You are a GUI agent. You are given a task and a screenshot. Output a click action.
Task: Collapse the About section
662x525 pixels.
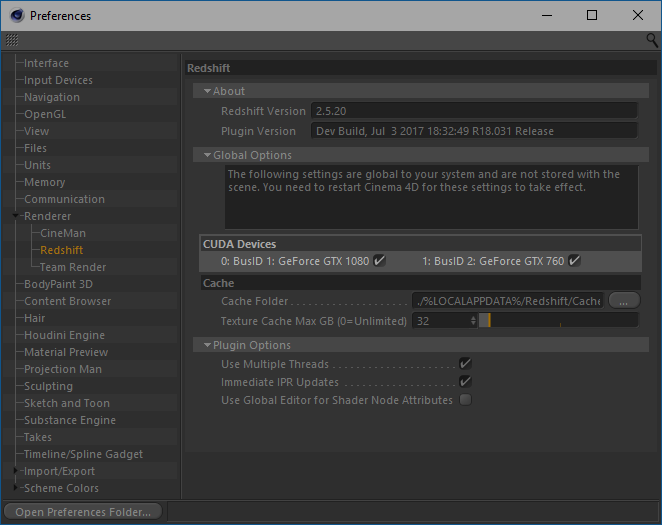[x=207, y=91]
